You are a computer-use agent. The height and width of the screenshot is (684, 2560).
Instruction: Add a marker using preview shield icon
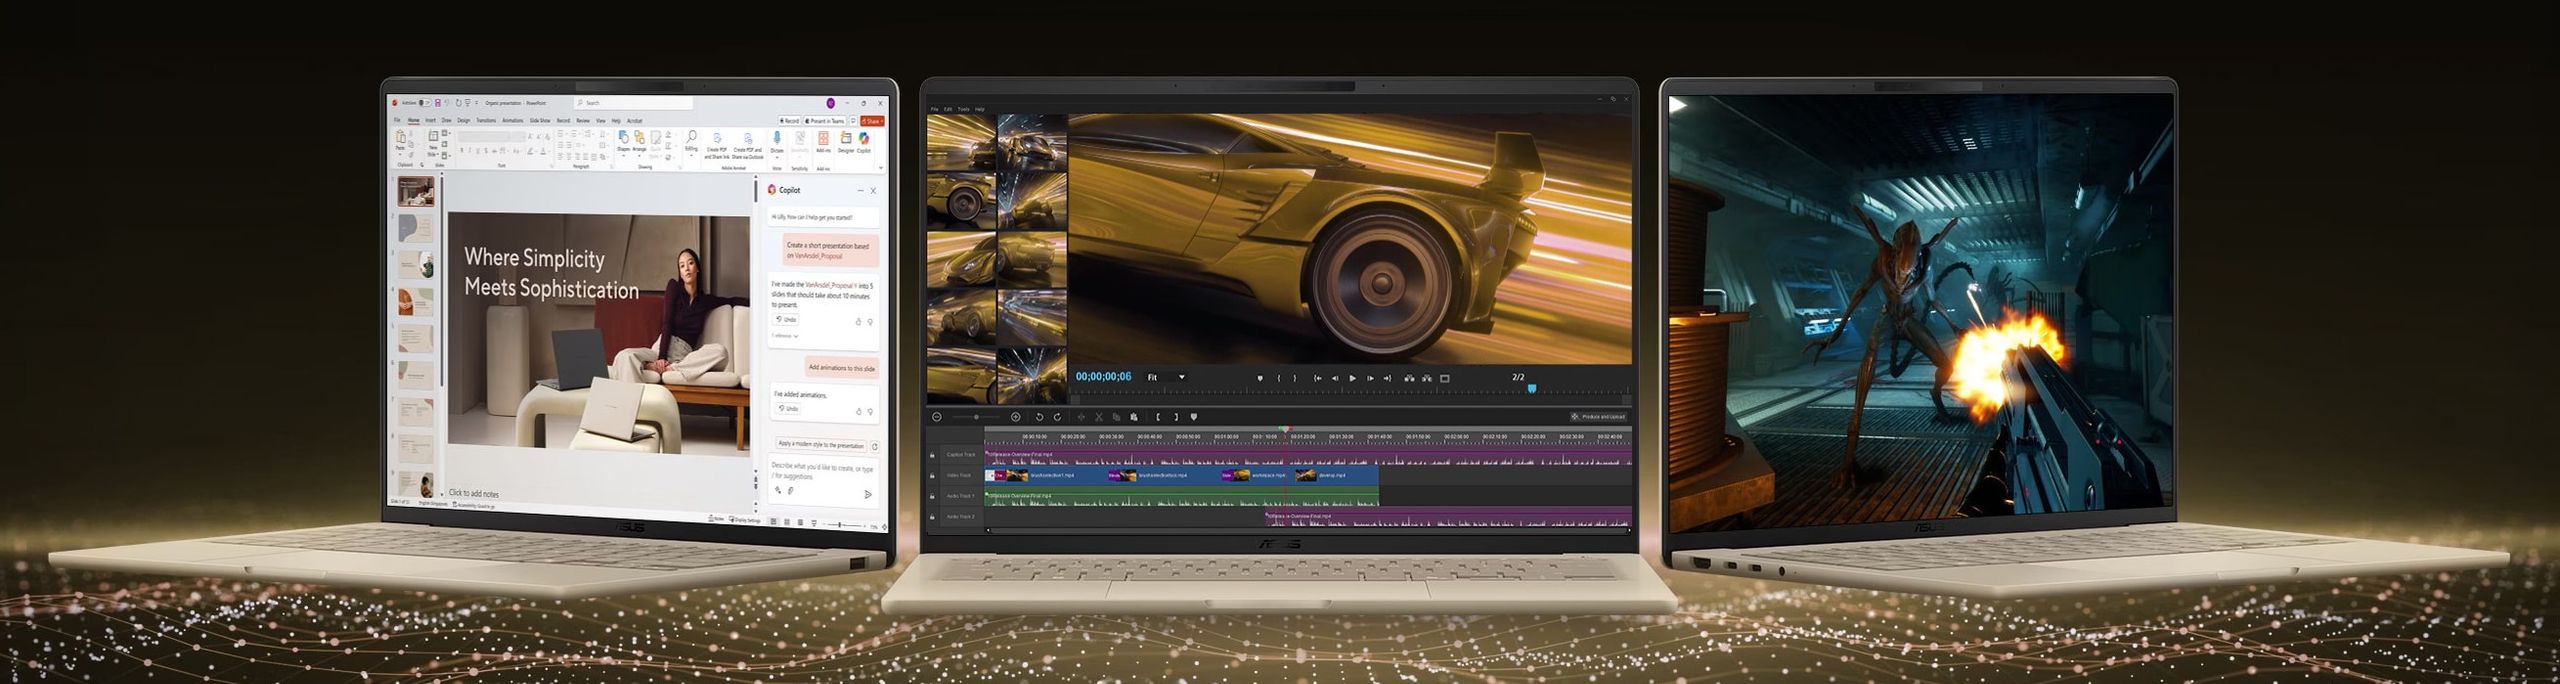[1260, 378]
